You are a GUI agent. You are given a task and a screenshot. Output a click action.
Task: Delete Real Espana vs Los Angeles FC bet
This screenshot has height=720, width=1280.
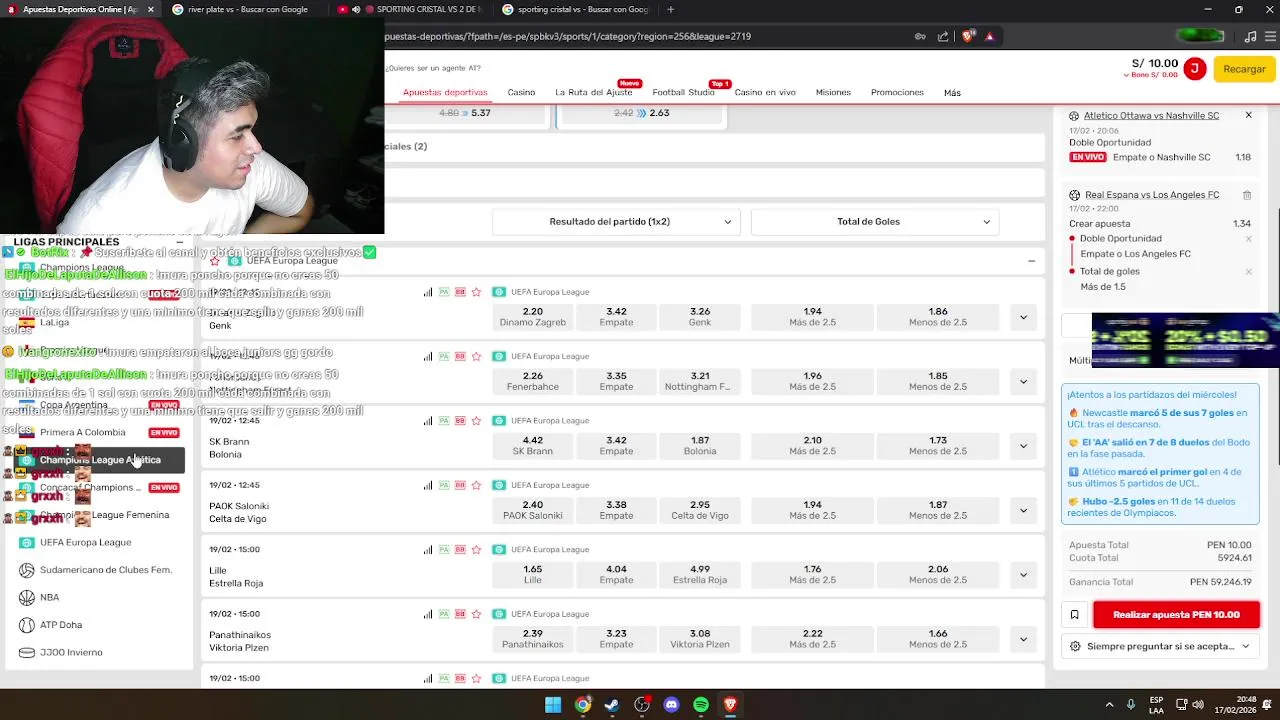[1247, 195]
